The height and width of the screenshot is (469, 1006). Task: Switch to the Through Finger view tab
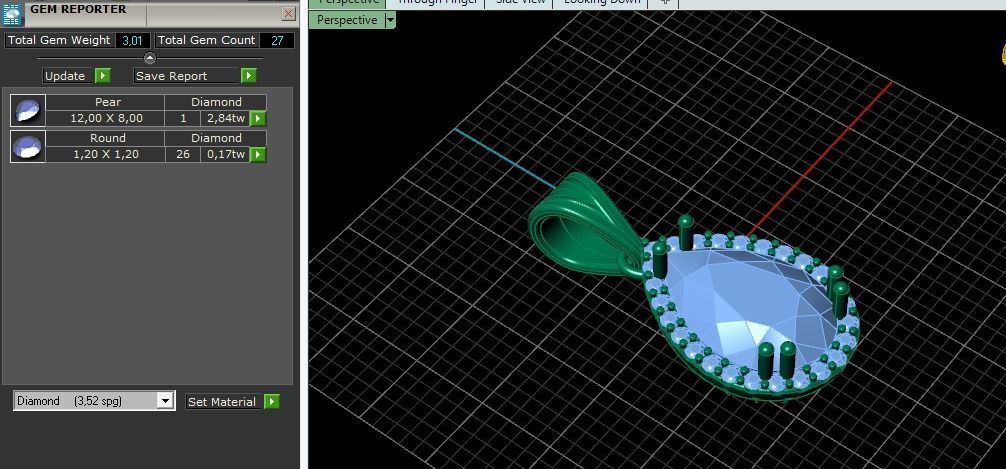437,2
